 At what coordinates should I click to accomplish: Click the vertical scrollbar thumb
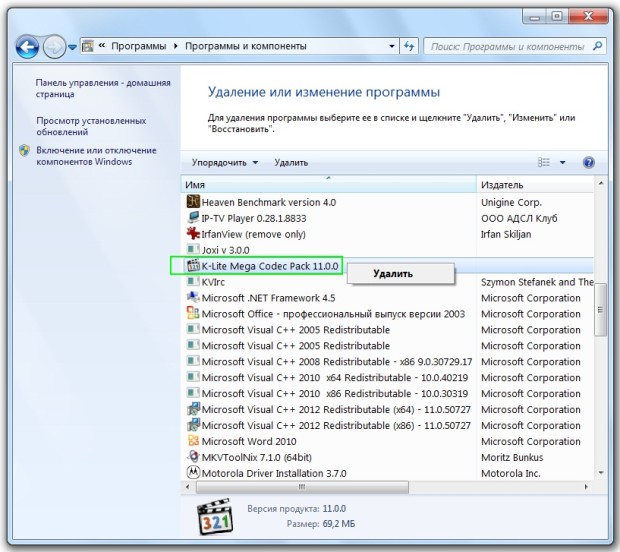[x=601, y=310]
